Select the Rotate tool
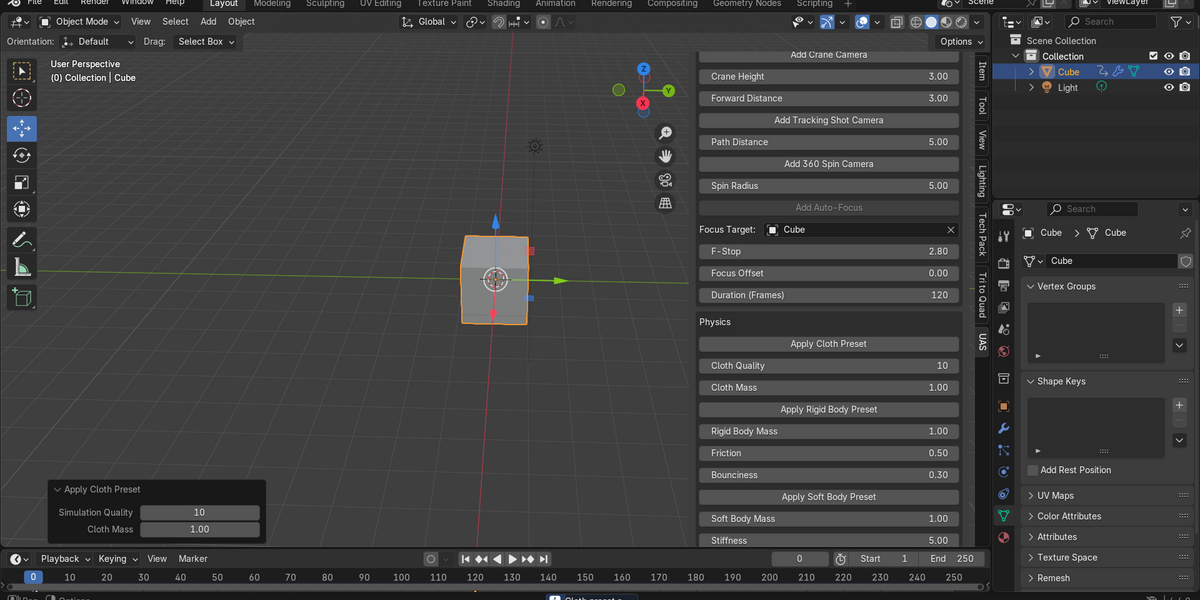The image size is (1200, 600). pos(22,155)
